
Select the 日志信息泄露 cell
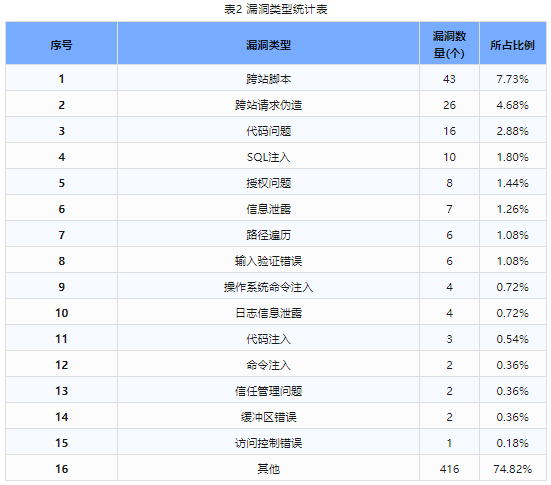268,313
